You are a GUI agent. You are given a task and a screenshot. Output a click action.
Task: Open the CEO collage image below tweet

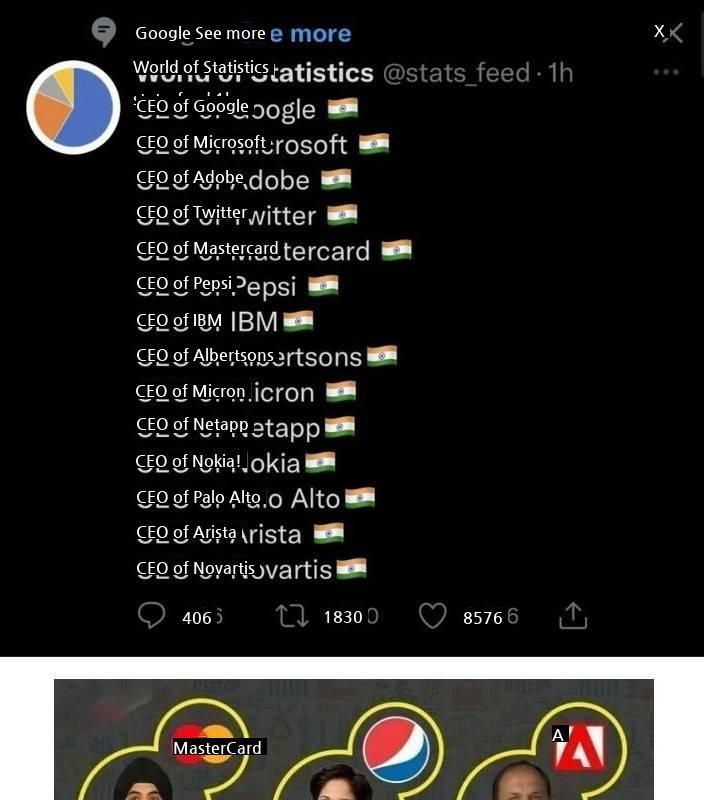(x=354, y=739)
